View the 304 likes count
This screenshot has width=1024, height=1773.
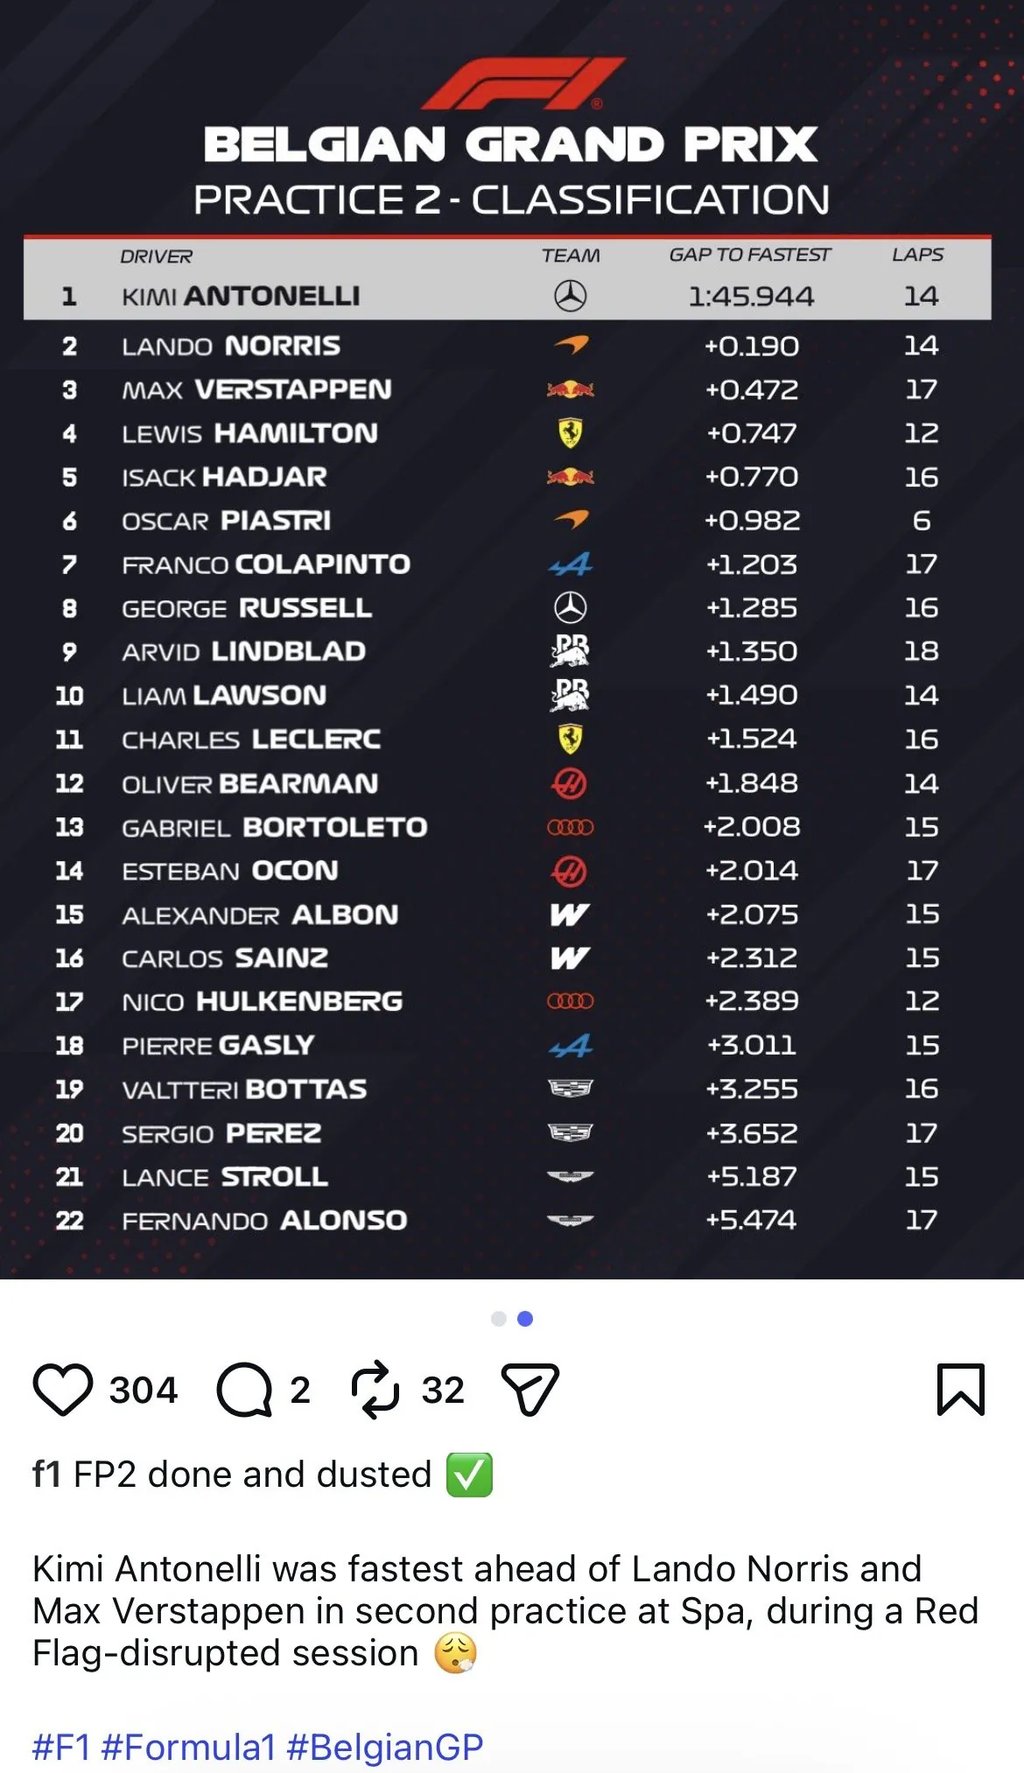[x=143, y=1390]
